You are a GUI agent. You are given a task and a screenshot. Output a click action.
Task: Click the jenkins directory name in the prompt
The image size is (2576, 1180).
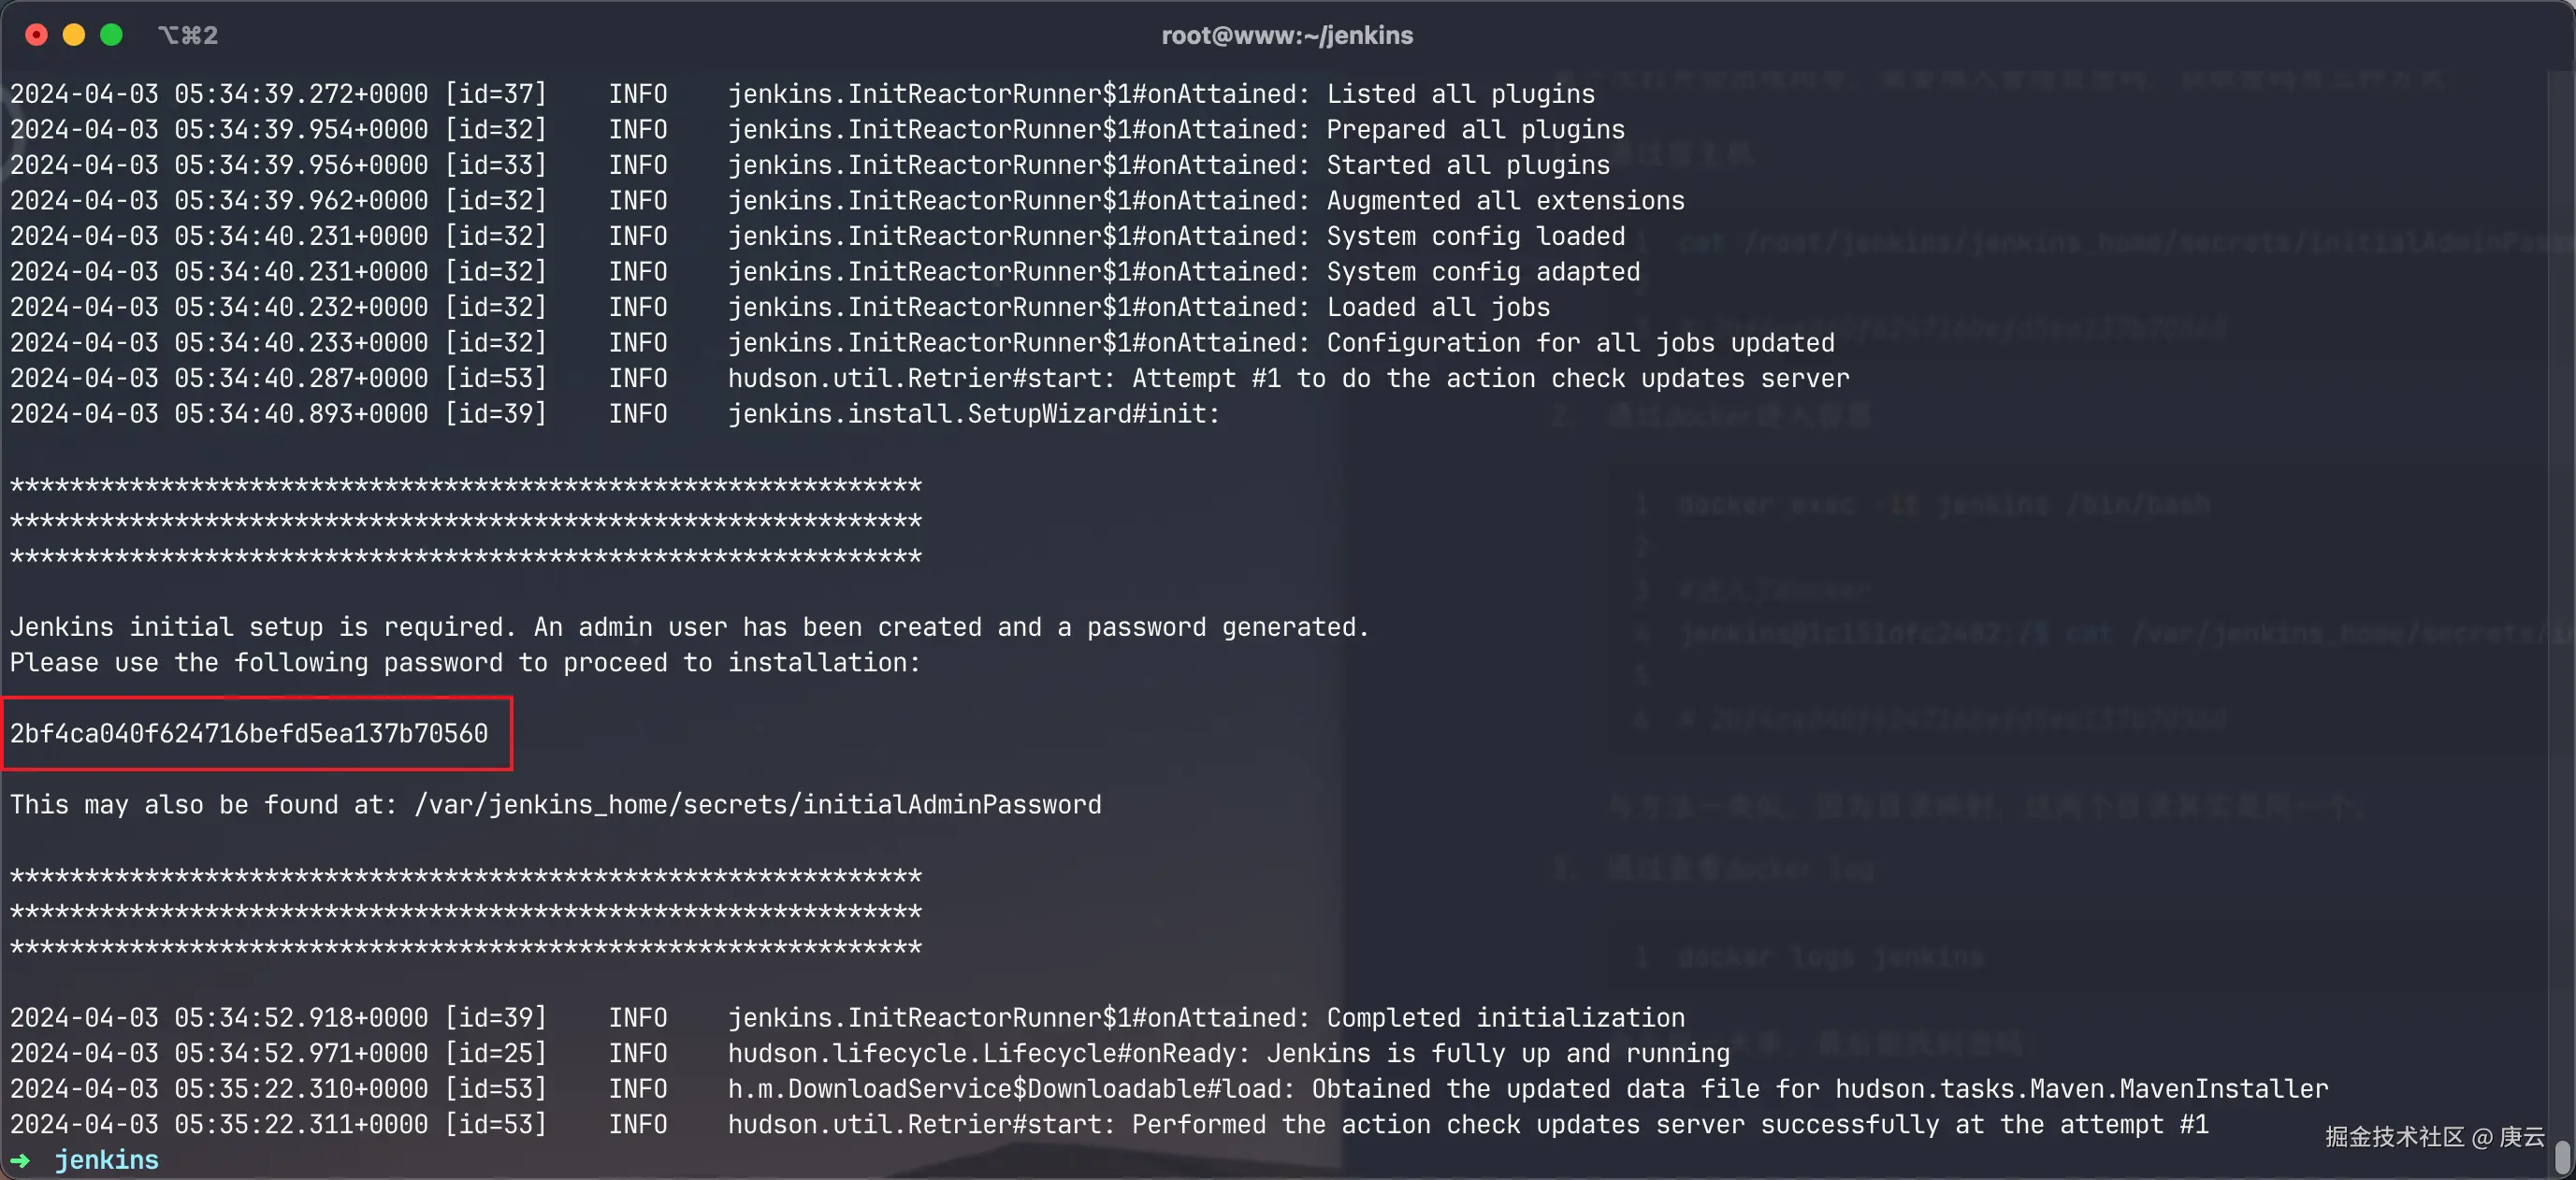pos(106,1160)
